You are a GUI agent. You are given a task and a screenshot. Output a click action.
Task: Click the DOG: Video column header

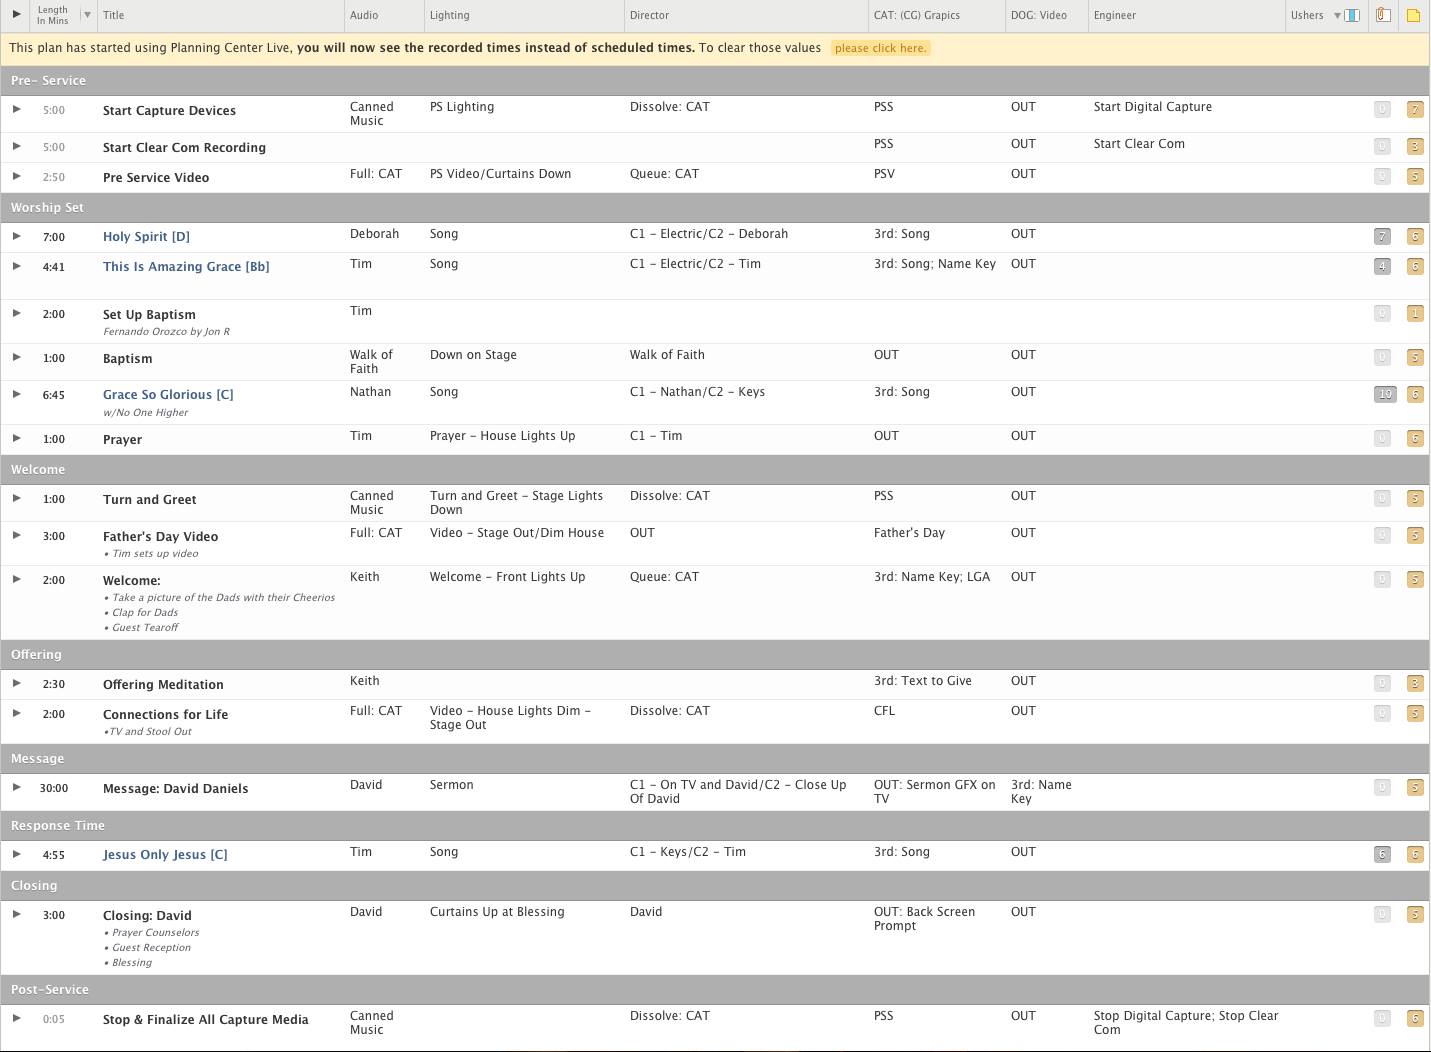1039,15
